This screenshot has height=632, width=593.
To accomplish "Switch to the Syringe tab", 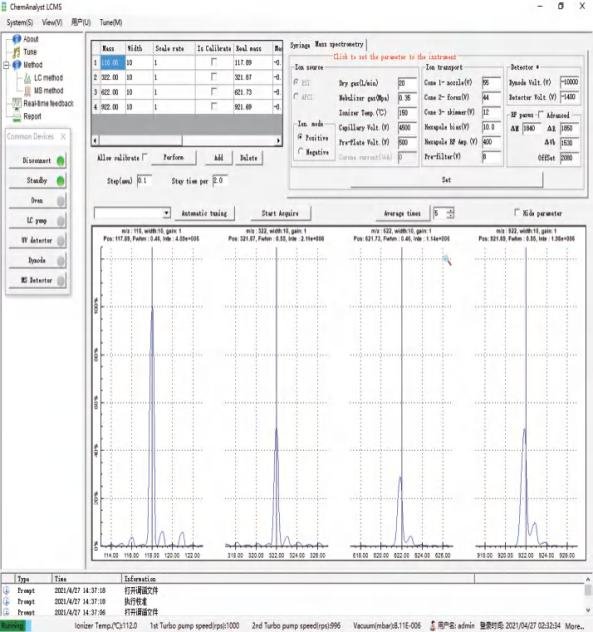I will coord(300,45).
